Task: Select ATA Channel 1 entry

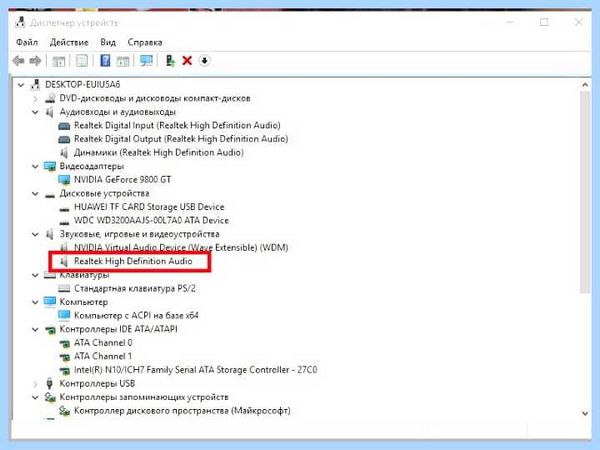Action: coord(103,356)
